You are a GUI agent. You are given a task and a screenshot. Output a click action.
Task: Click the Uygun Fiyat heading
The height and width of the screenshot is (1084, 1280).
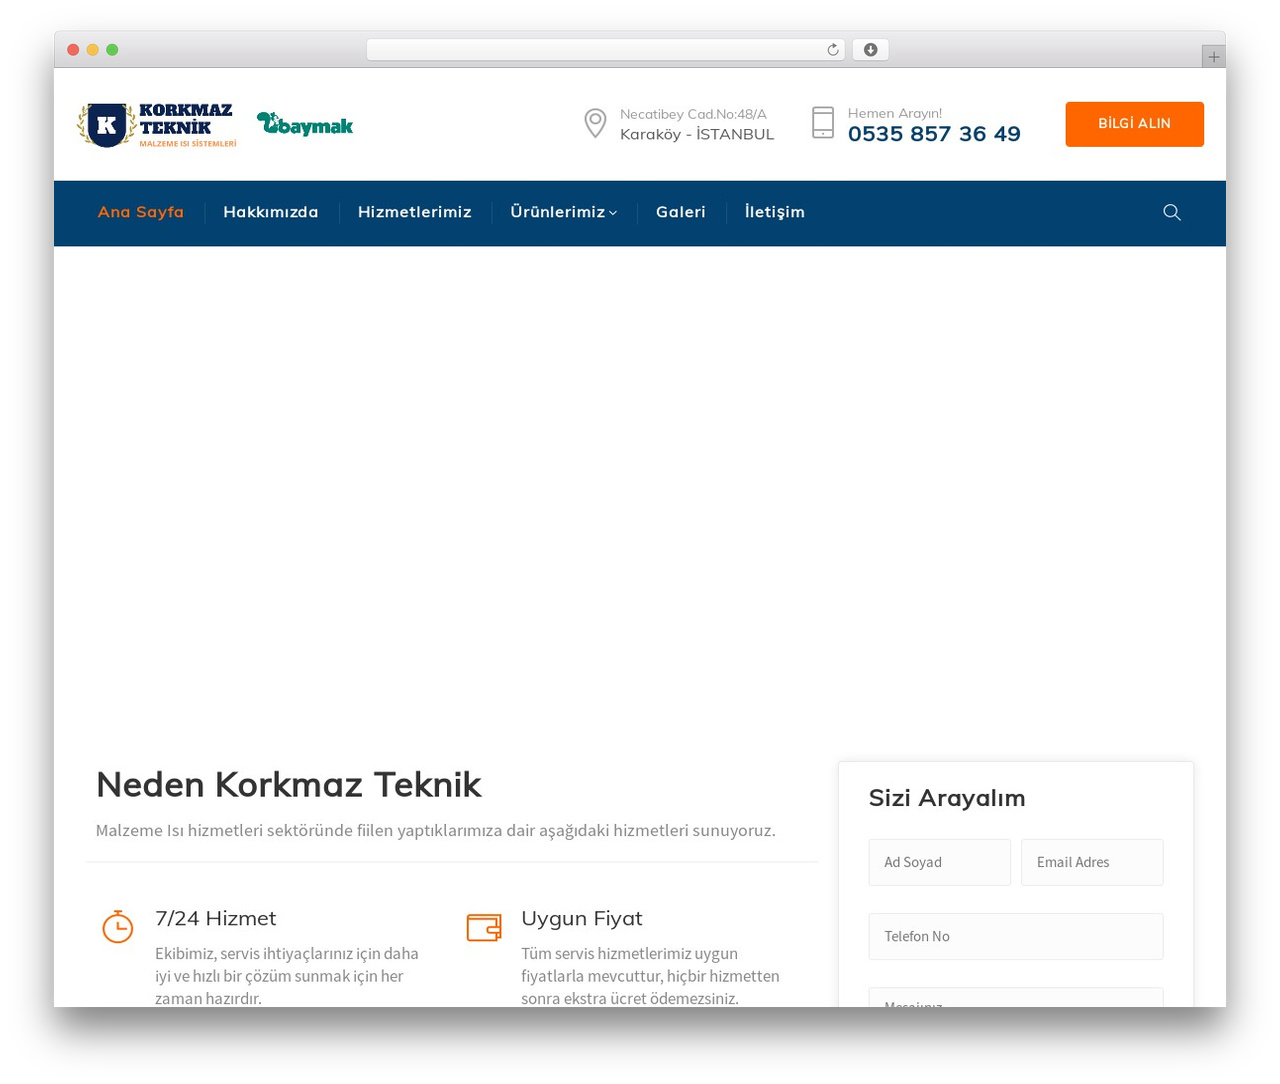click(582, 918)
